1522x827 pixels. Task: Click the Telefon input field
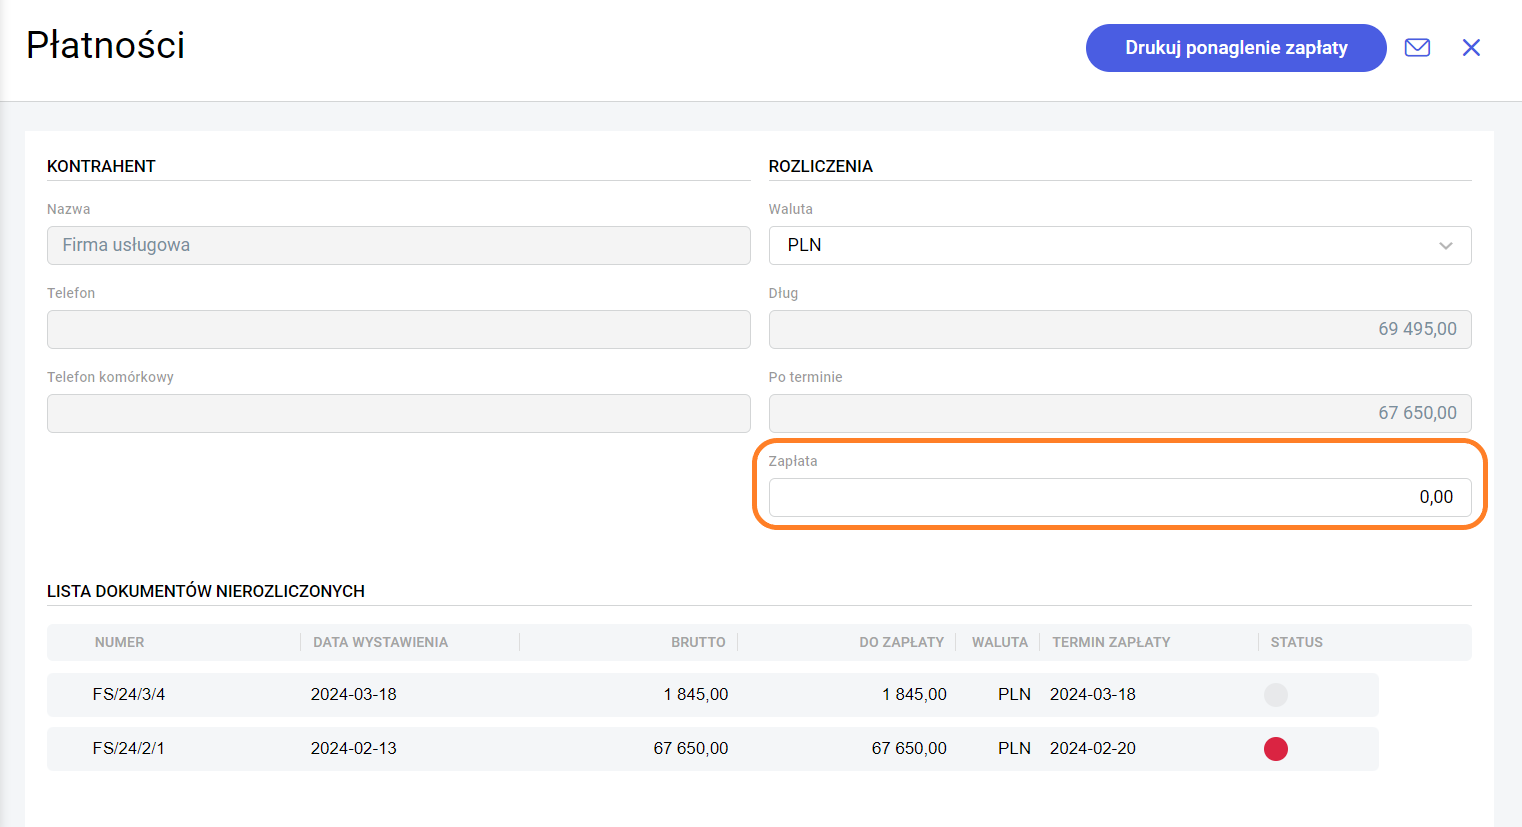(x=398, y=329)
